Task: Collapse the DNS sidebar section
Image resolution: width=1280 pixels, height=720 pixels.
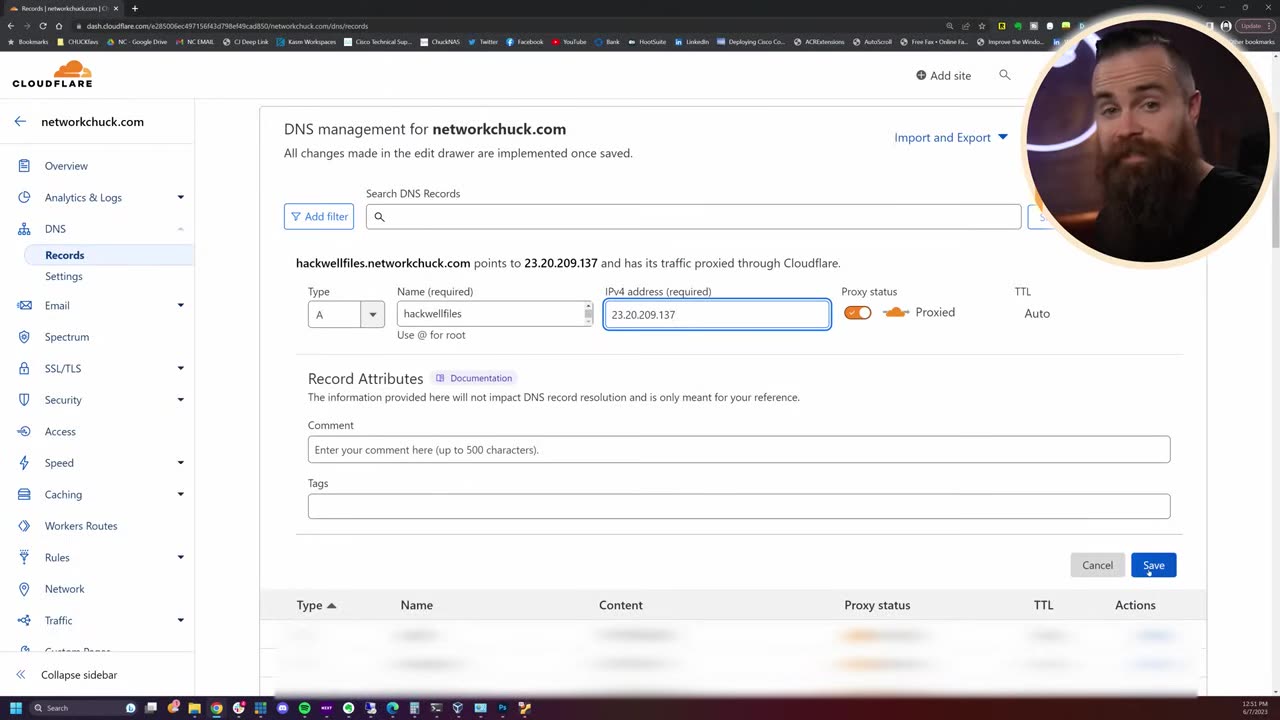Action: pos(181,229)
